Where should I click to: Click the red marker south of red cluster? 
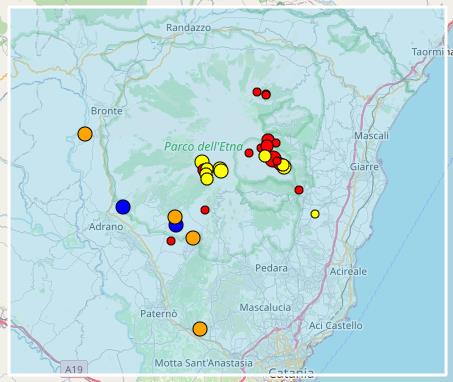click(x=299, y=190)
